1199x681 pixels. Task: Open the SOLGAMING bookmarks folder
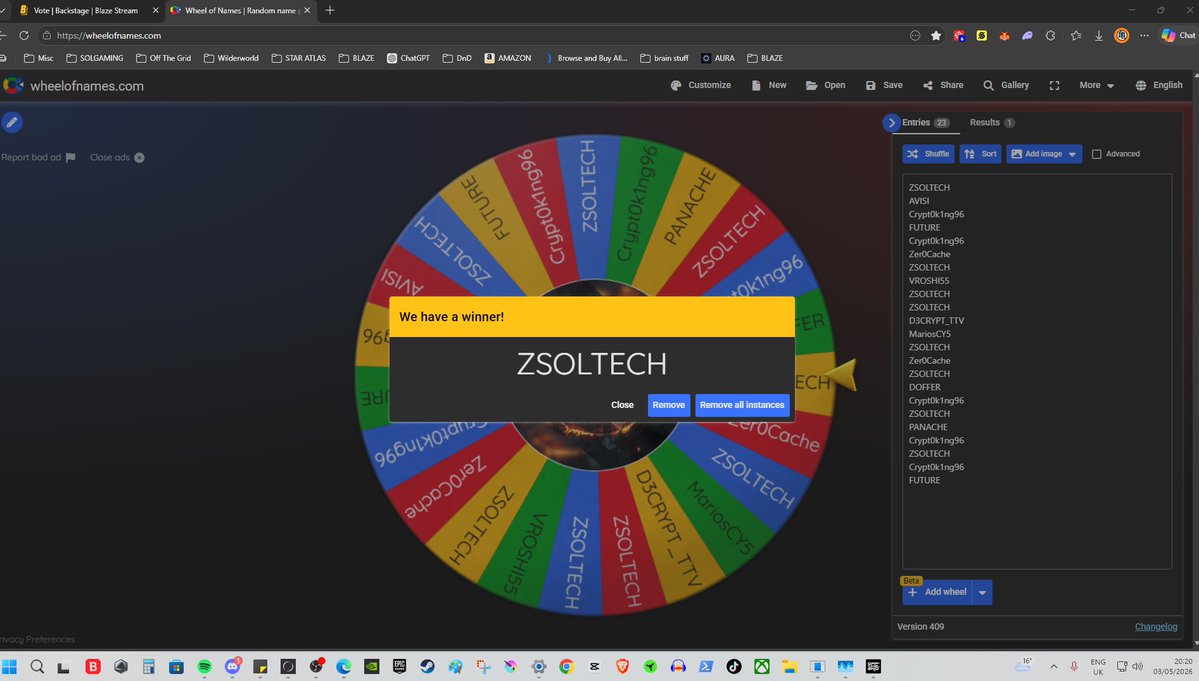[x=95, y=58]
